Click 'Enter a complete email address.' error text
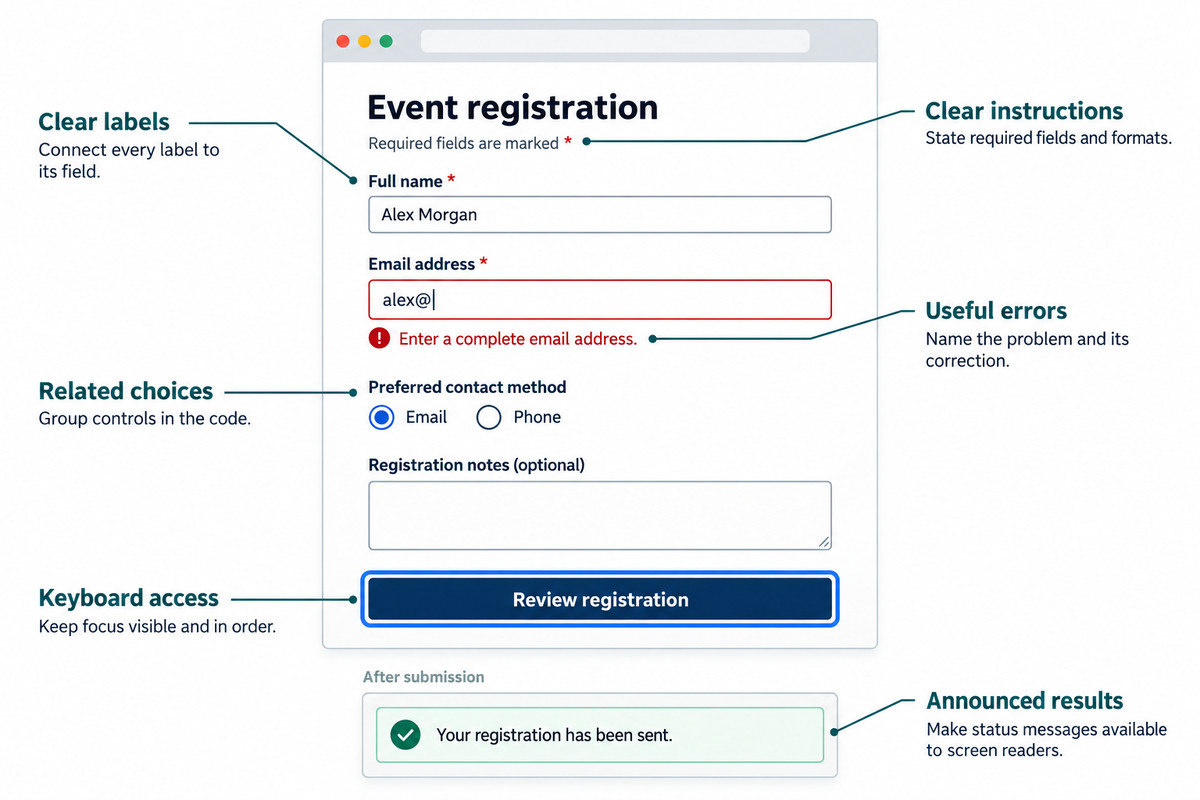The width and height of the screenshot is (1200, 800). coord(518,339)
